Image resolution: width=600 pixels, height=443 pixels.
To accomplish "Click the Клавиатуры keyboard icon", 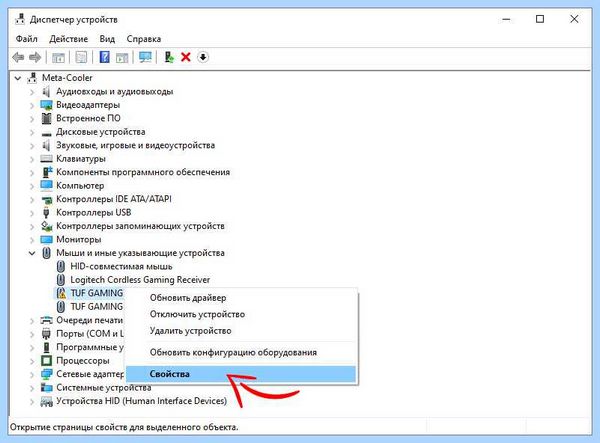I will coord(46,158).
